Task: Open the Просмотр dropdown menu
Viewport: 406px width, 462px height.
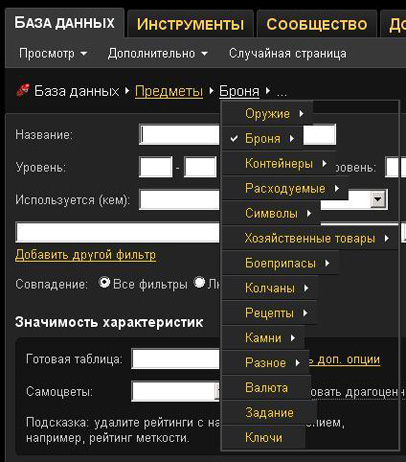Action: [x=53, y=54]
